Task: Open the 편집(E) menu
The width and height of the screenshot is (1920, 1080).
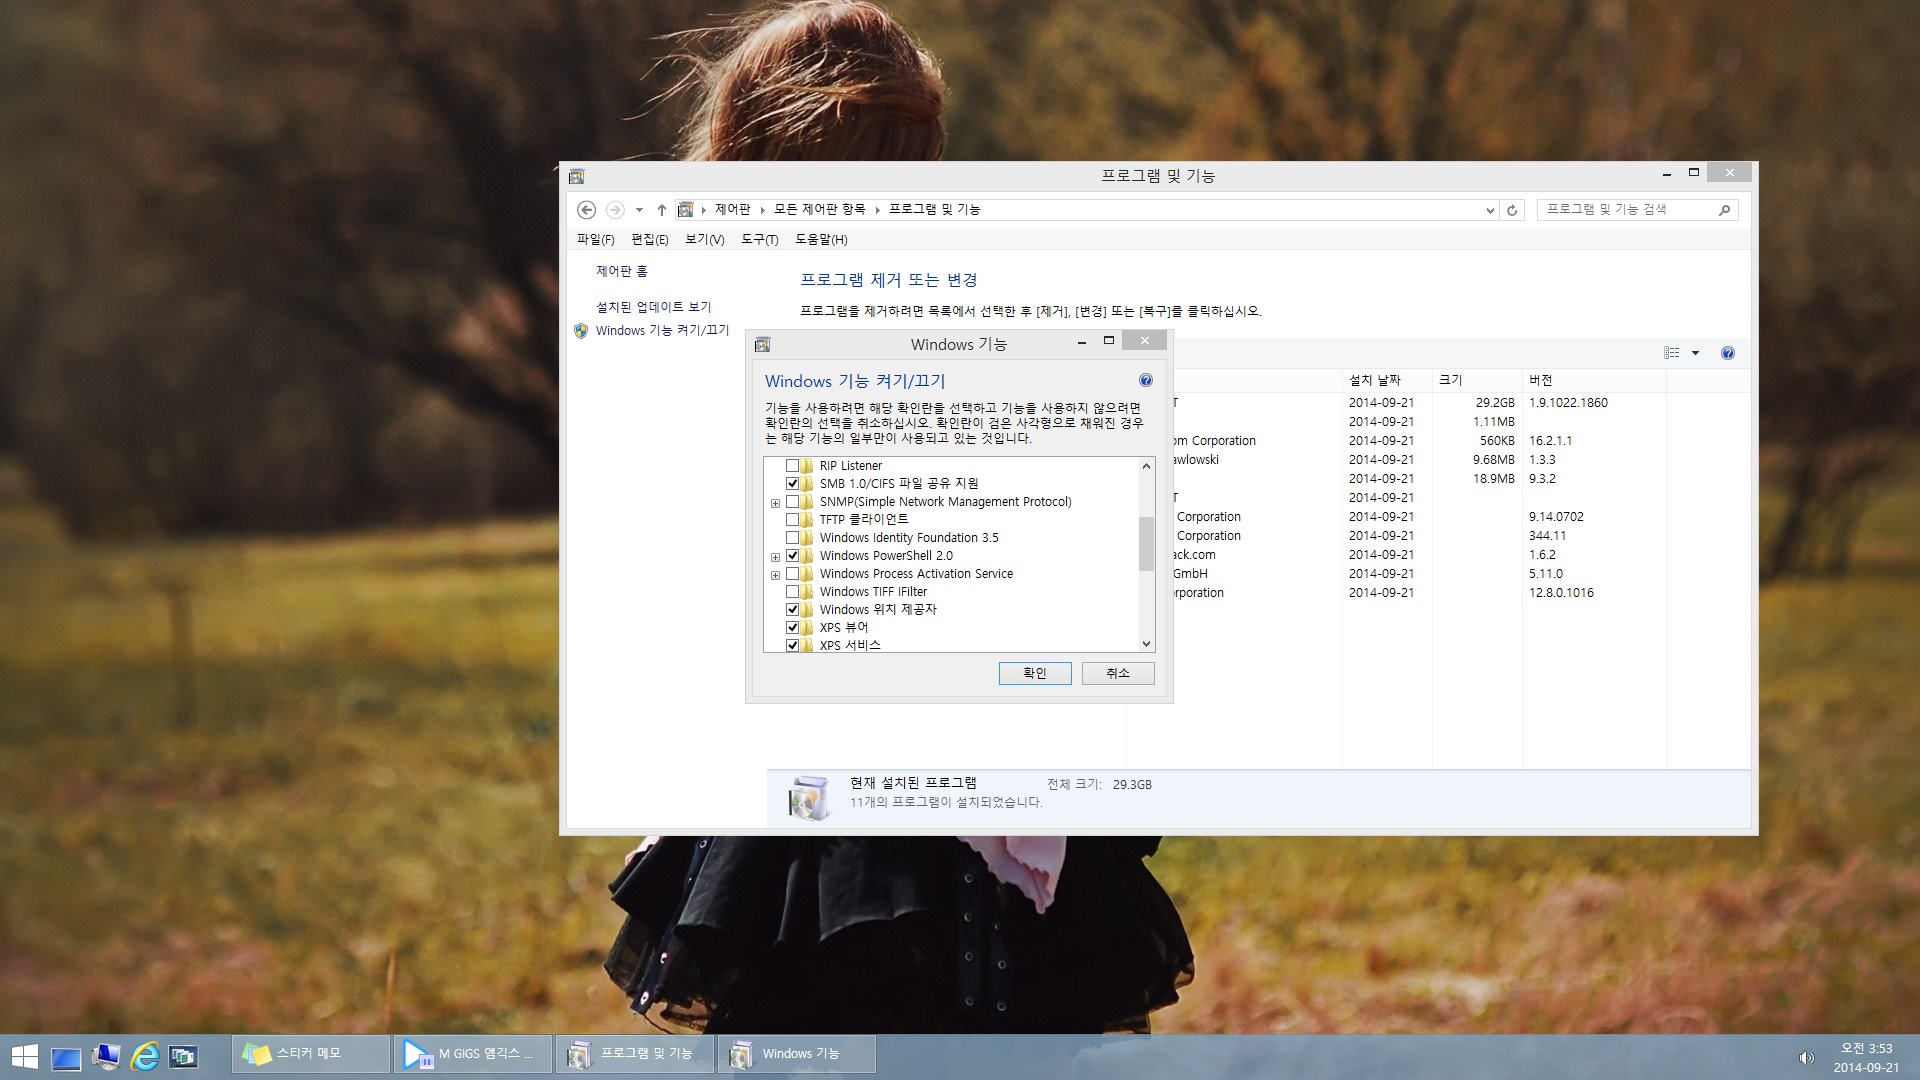Action: (x=649, y=240)
